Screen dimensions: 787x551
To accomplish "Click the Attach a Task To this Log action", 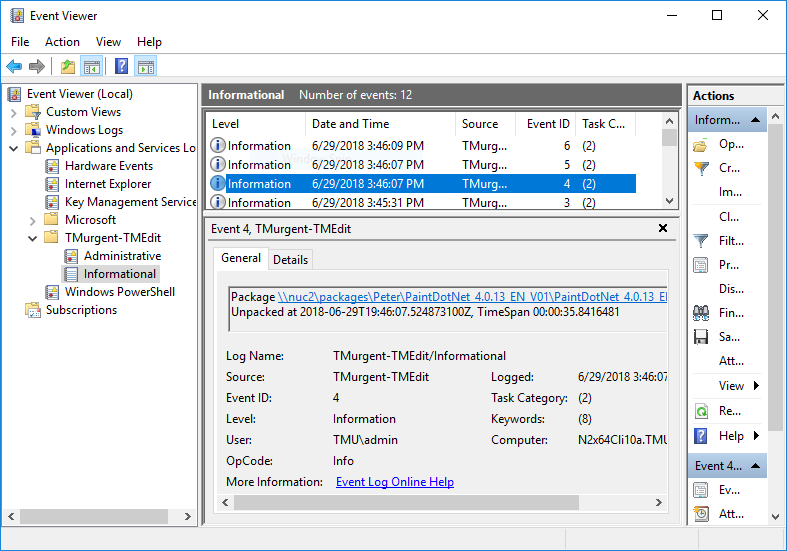I will (x=731, y=361).
